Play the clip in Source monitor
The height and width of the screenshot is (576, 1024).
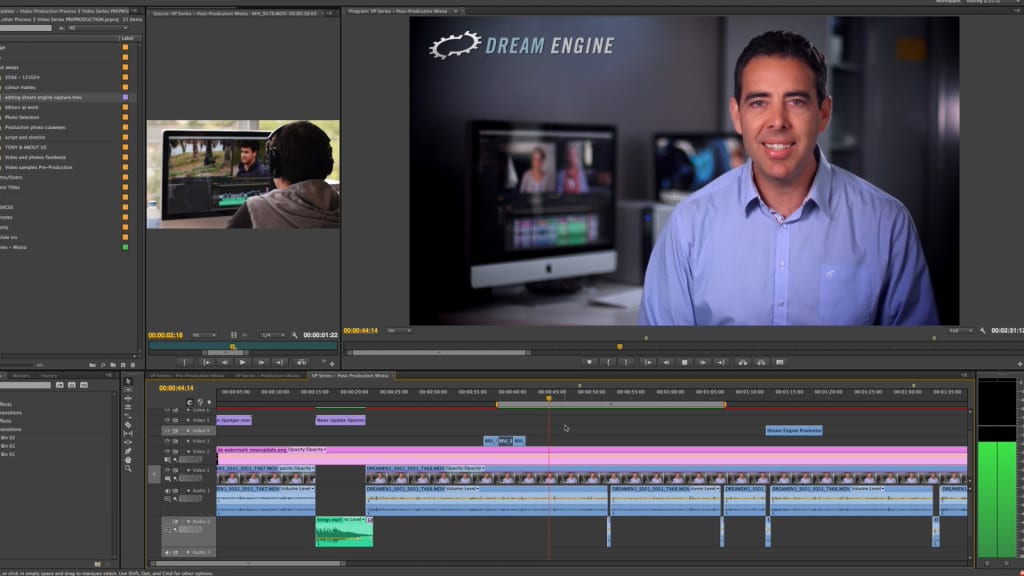pos(242,362)
